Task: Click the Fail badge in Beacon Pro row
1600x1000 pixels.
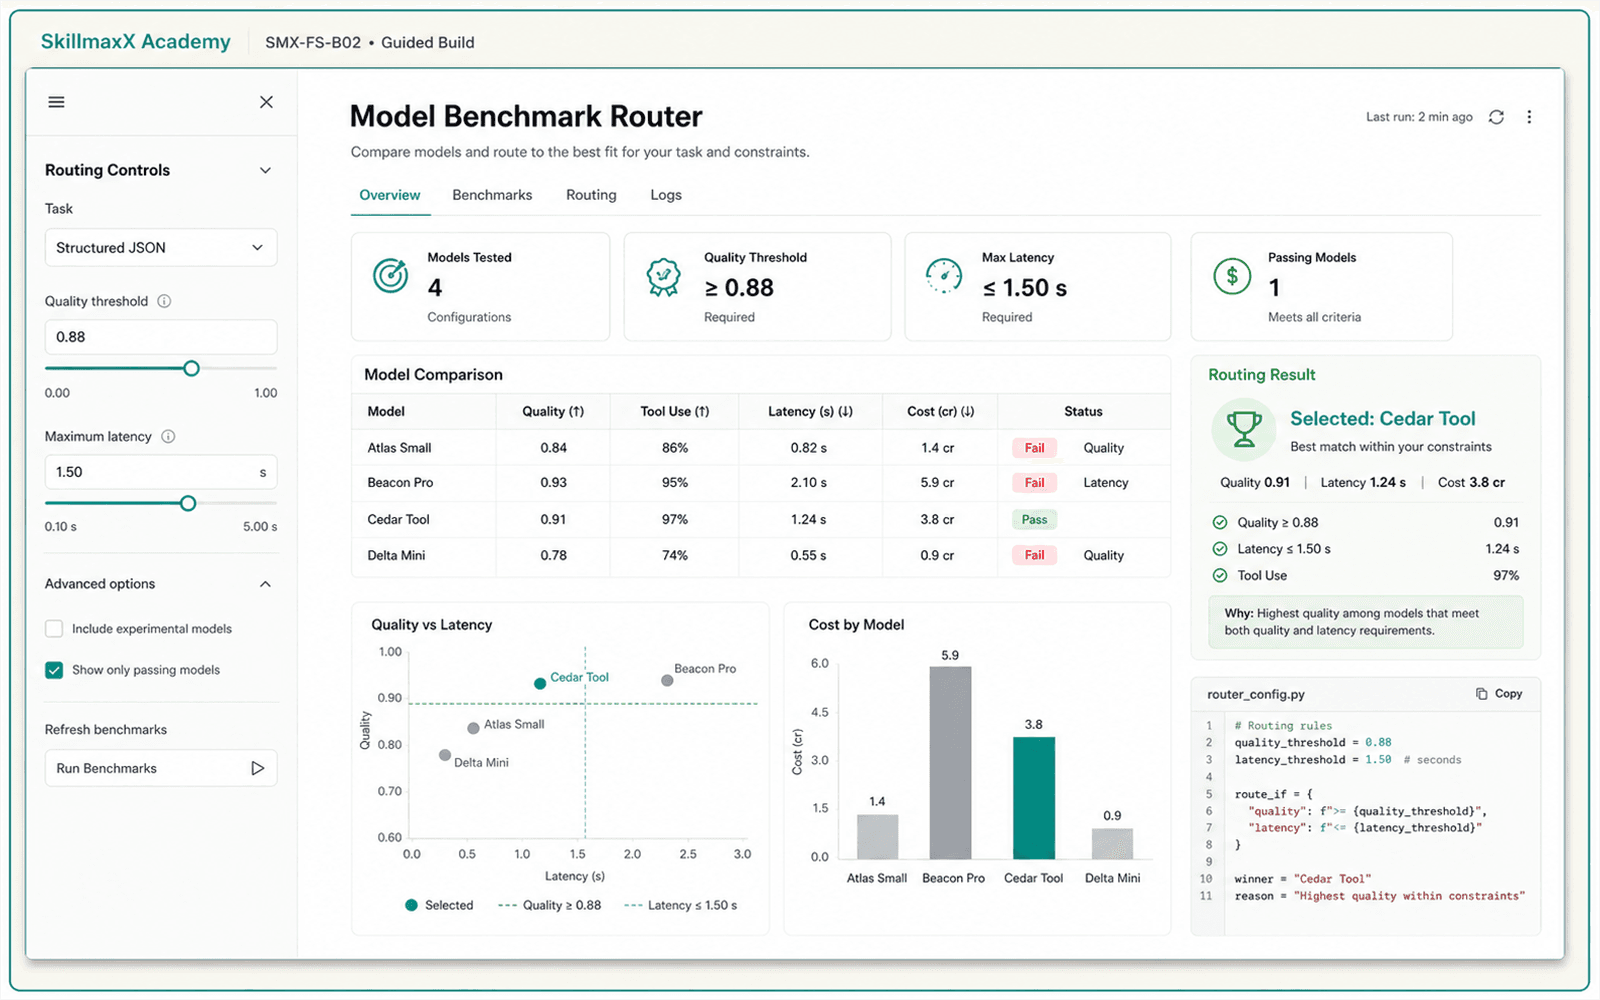Action: (1034, 483)
